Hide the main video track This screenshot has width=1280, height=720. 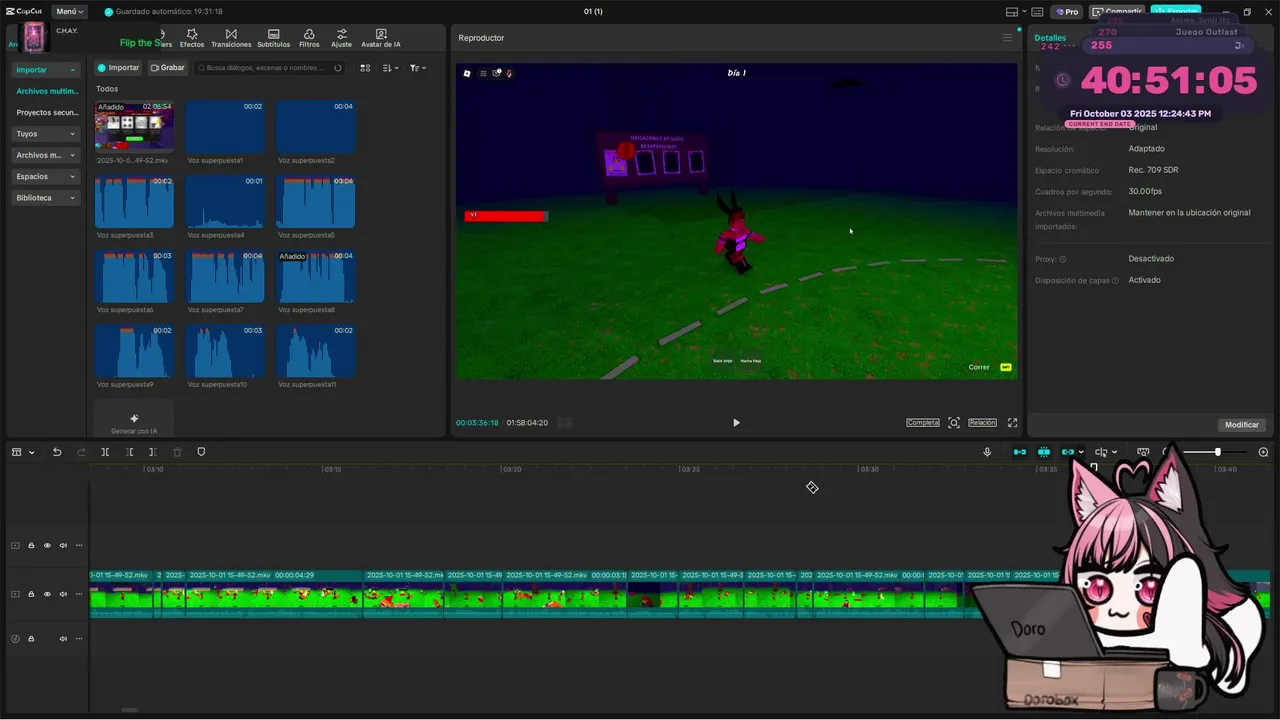47,594
